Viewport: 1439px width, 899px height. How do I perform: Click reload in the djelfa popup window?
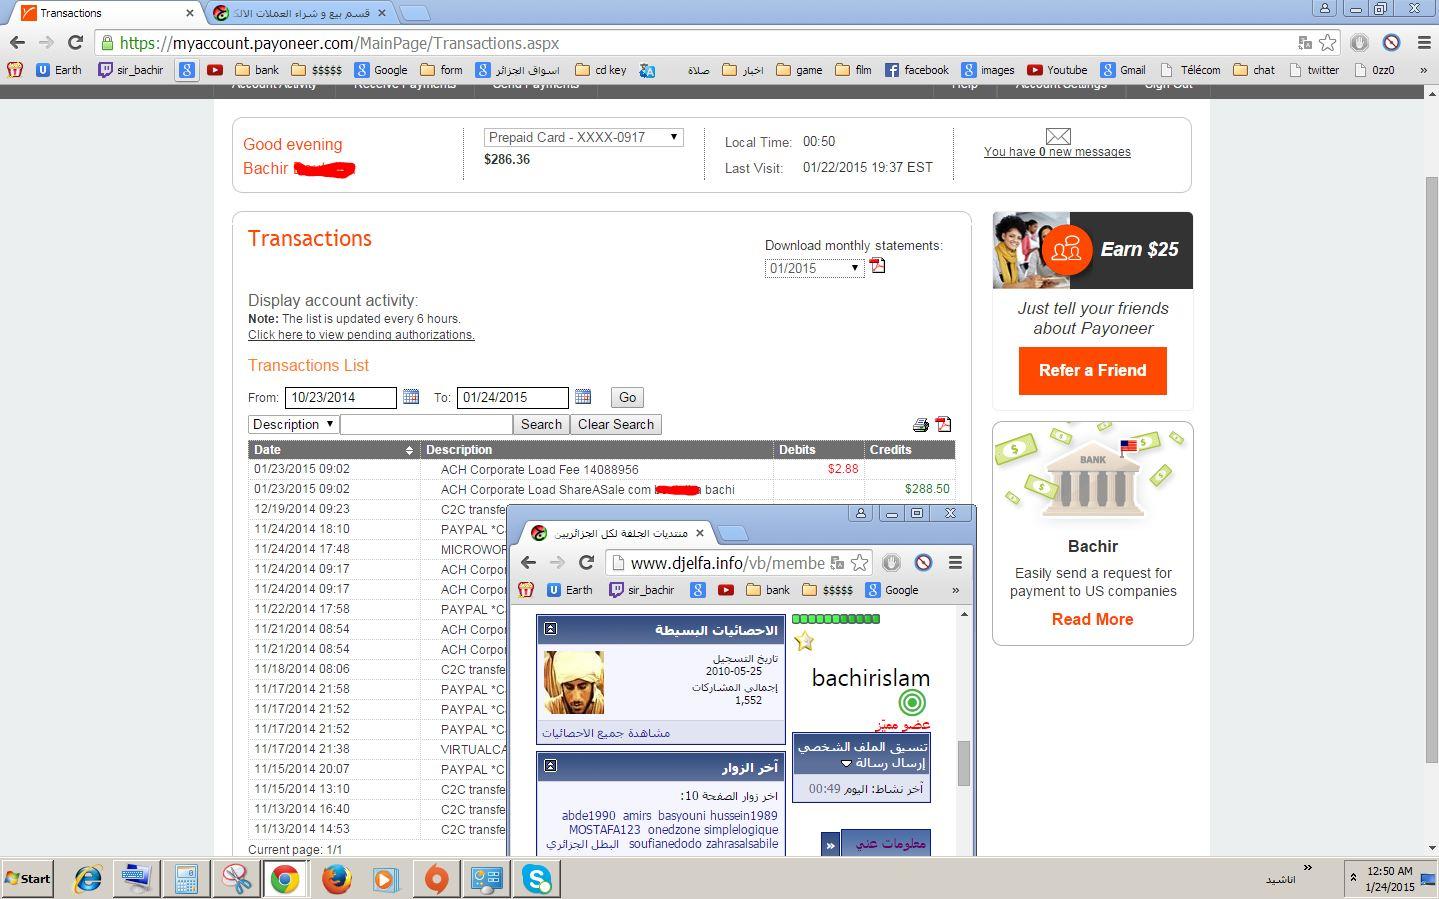[x=587, y=562]
